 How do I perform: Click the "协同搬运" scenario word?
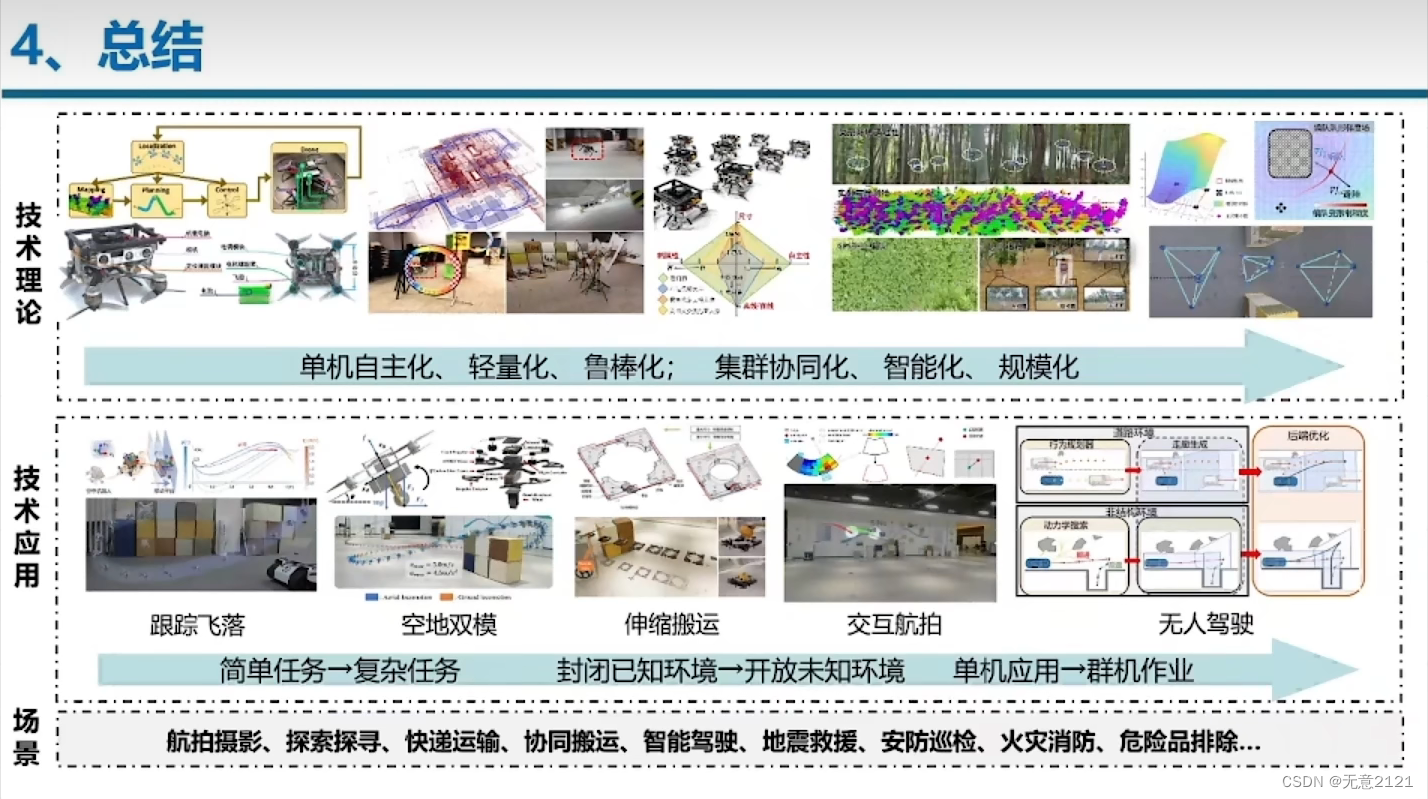571,743
